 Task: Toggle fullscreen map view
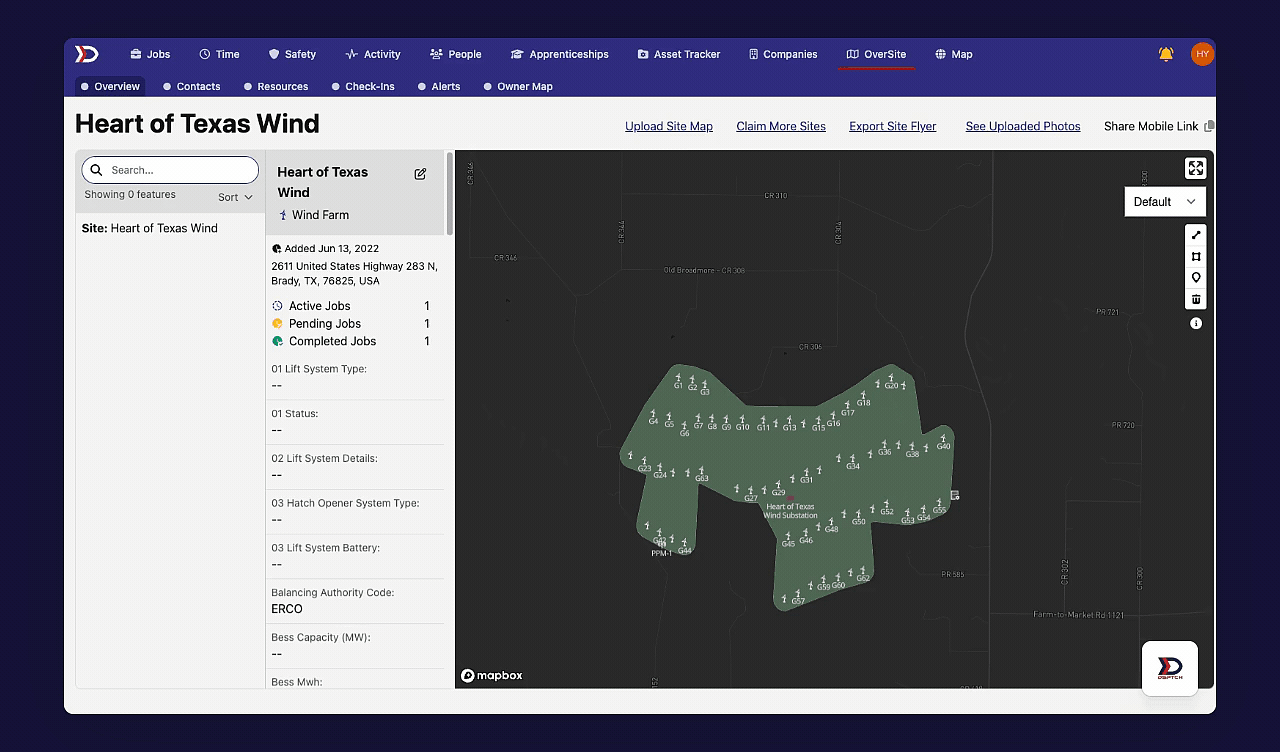pos(1195,168)
